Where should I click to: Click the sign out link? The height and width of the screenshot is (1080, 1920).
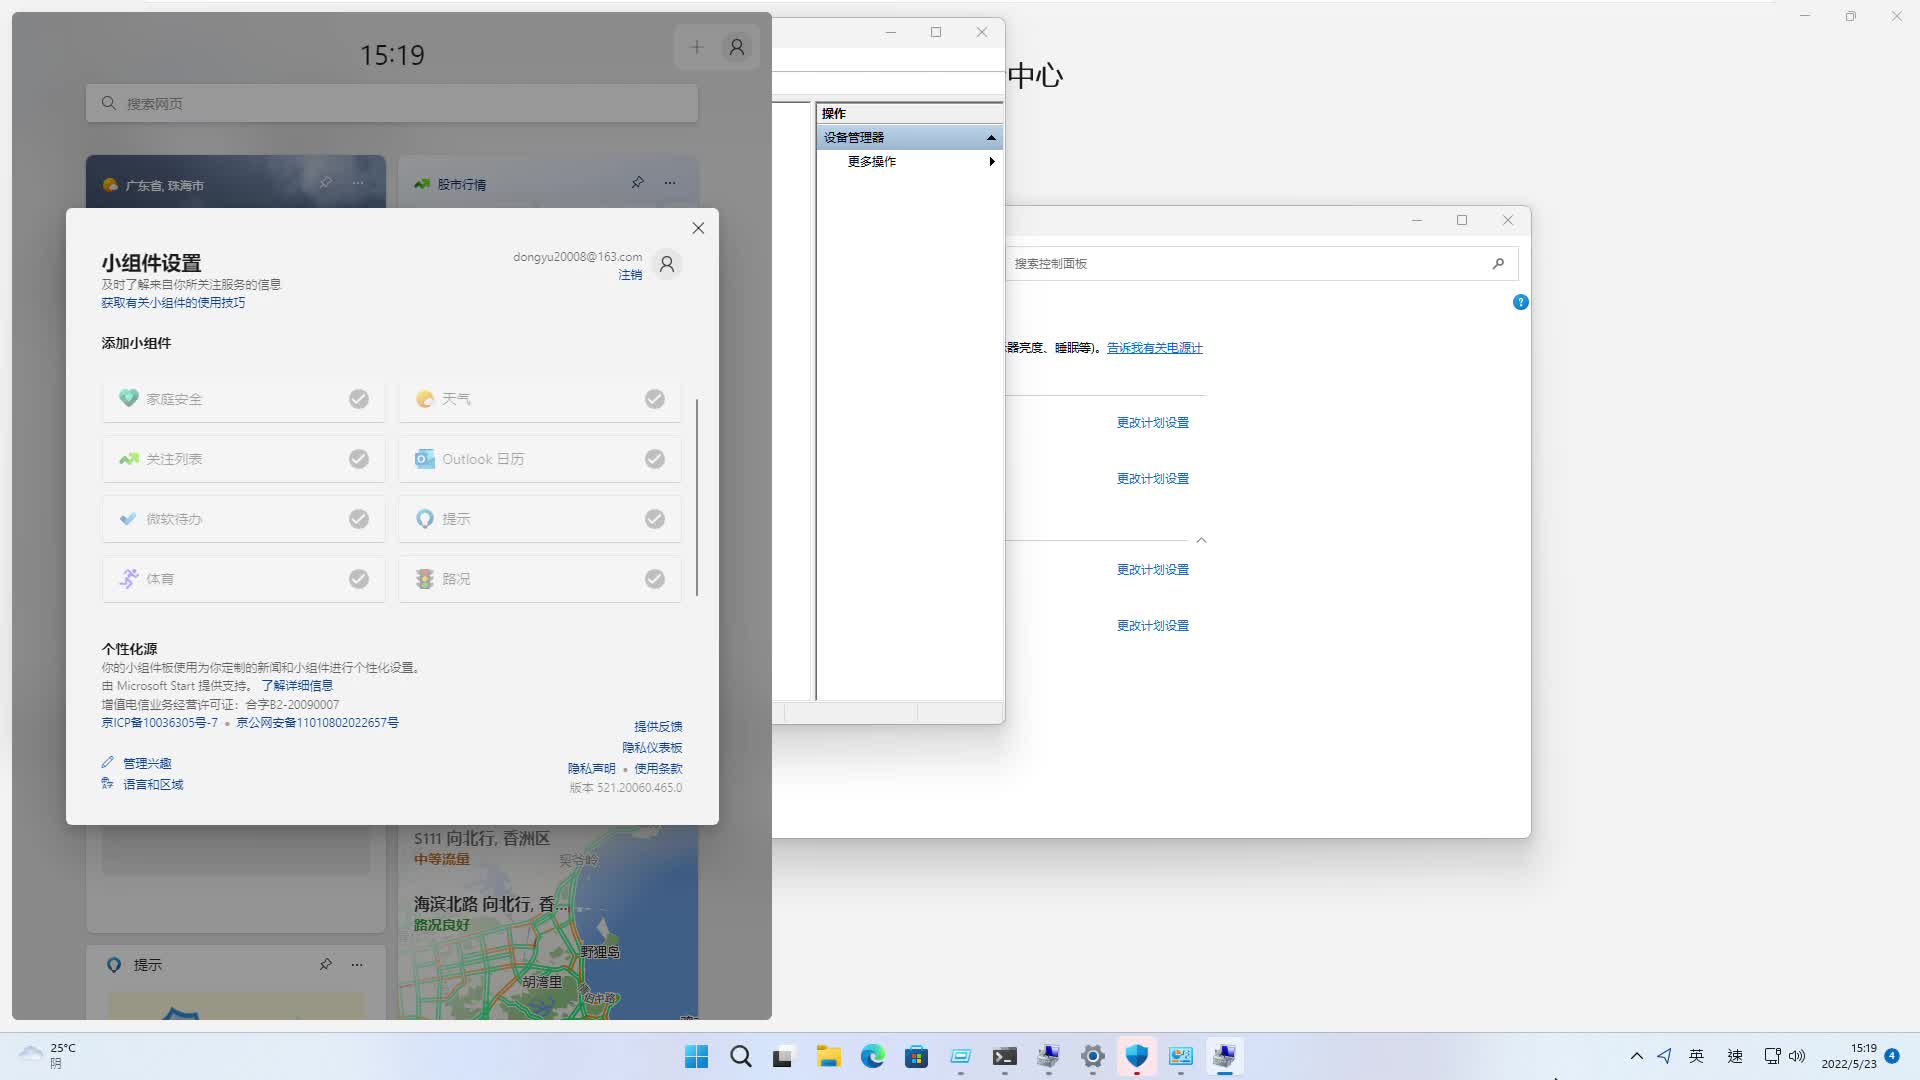tap(630, 275)
